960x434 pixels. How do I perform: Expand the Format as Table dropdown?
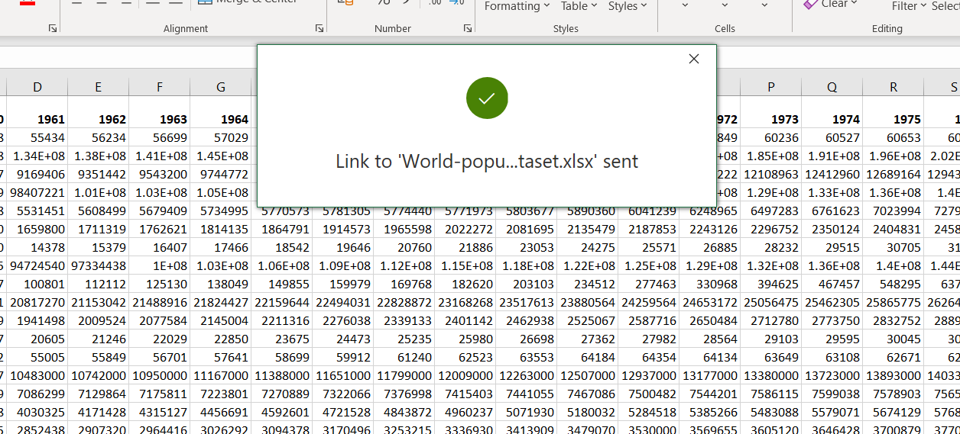pyautogui.click(x=579, y=6)
